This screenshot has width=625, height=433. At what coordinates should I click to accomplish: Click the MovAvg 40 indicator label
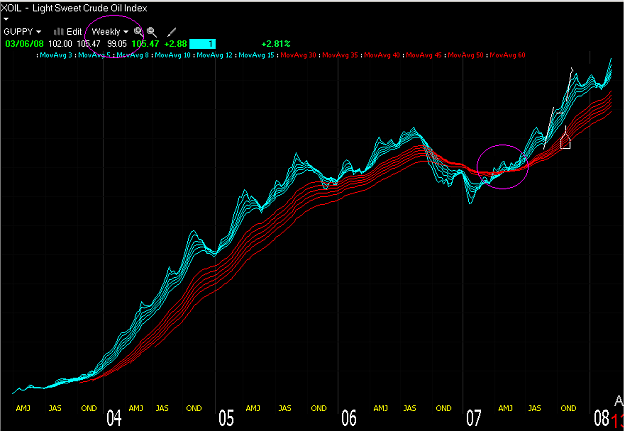point(381,55)
